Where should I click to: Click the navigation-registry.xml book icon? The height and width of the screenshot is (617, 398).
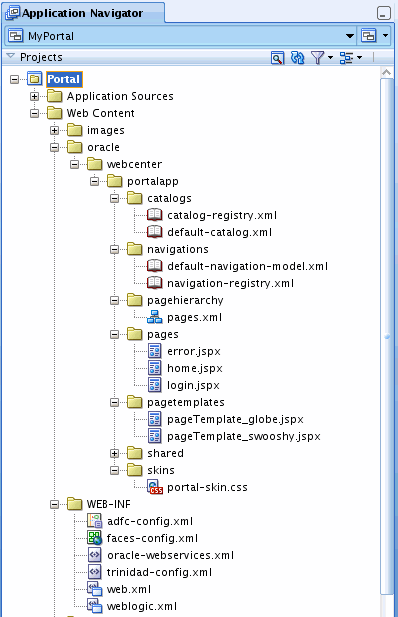click(x=154, y=283)
